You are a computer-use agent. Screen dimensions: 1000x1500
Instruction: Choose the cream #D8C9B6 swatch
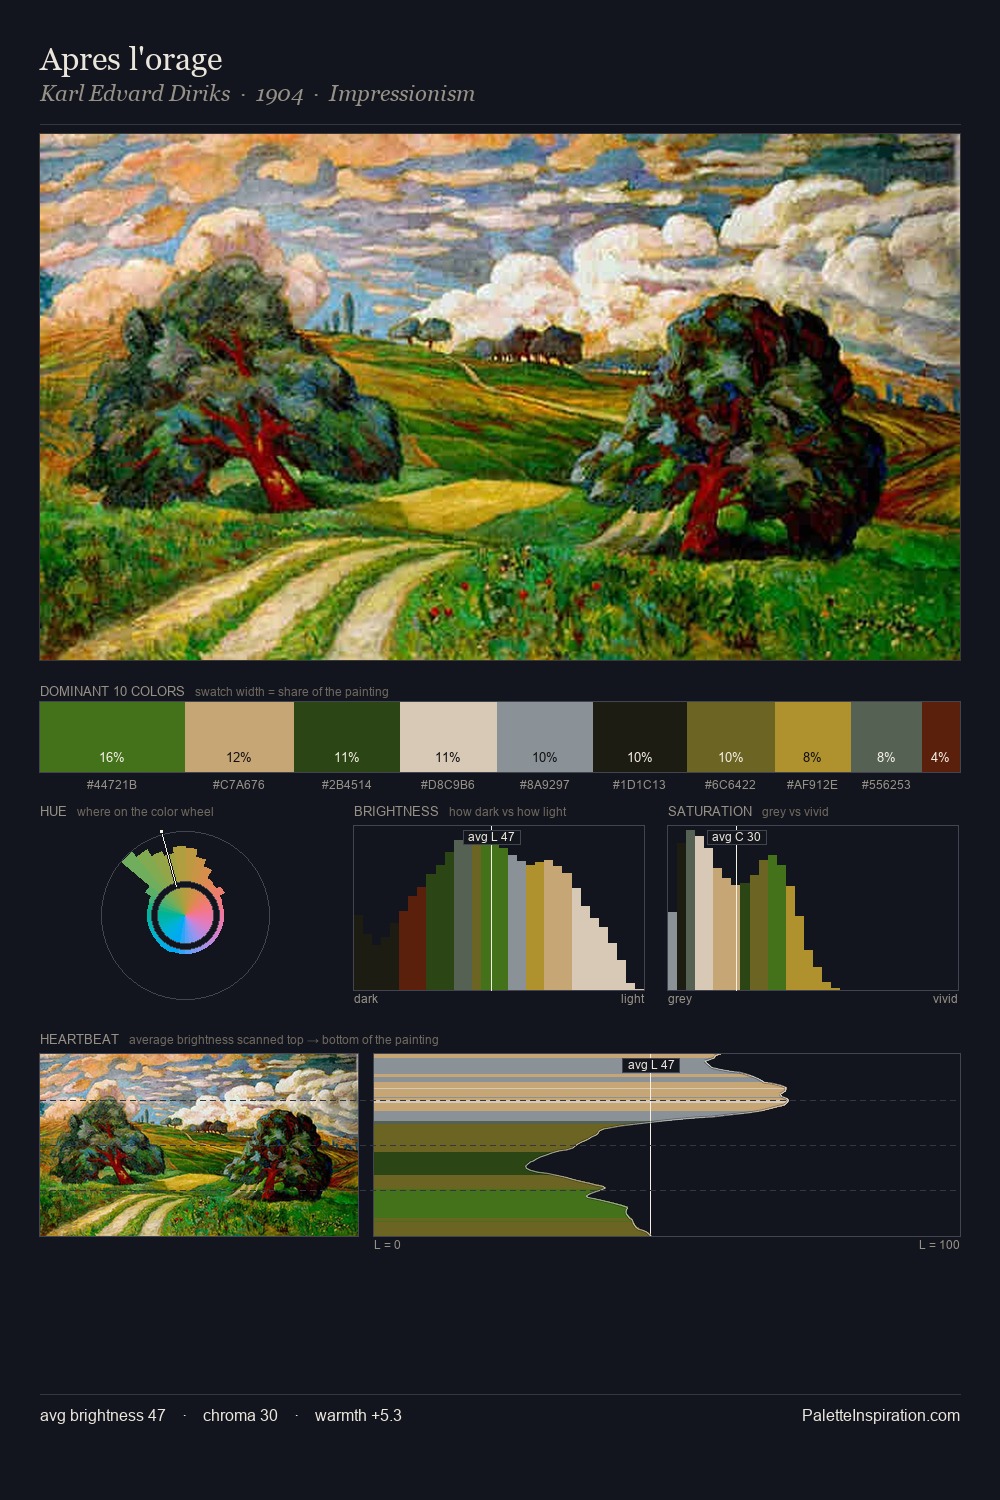coord(448,737)
